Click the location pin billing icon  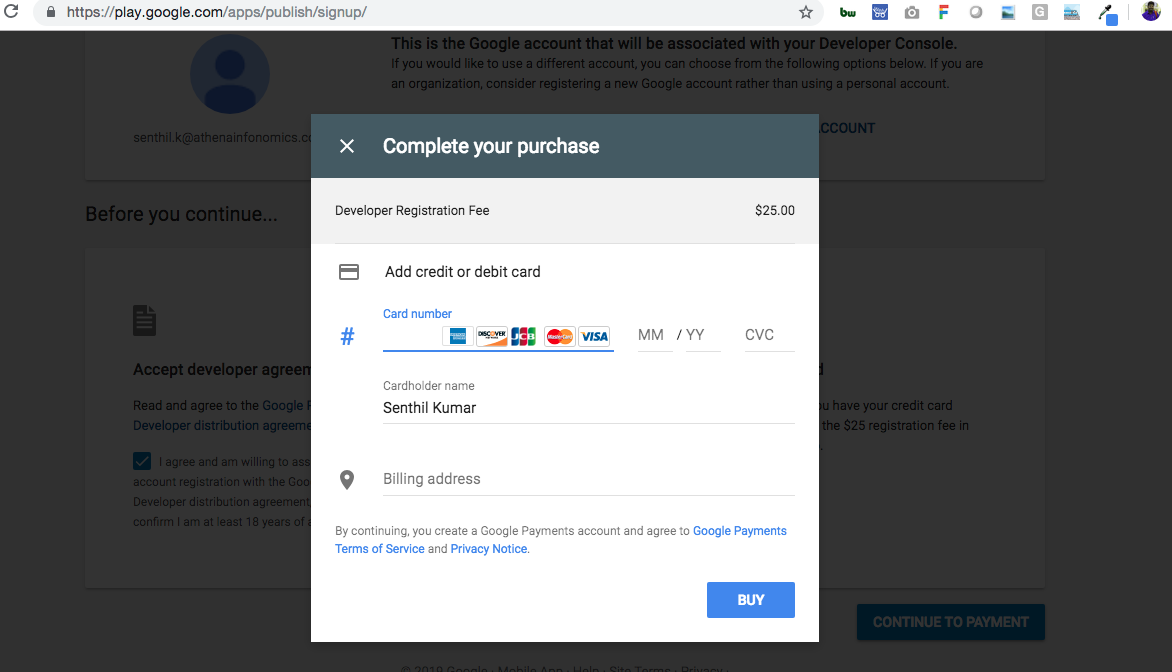pos(347,480)
